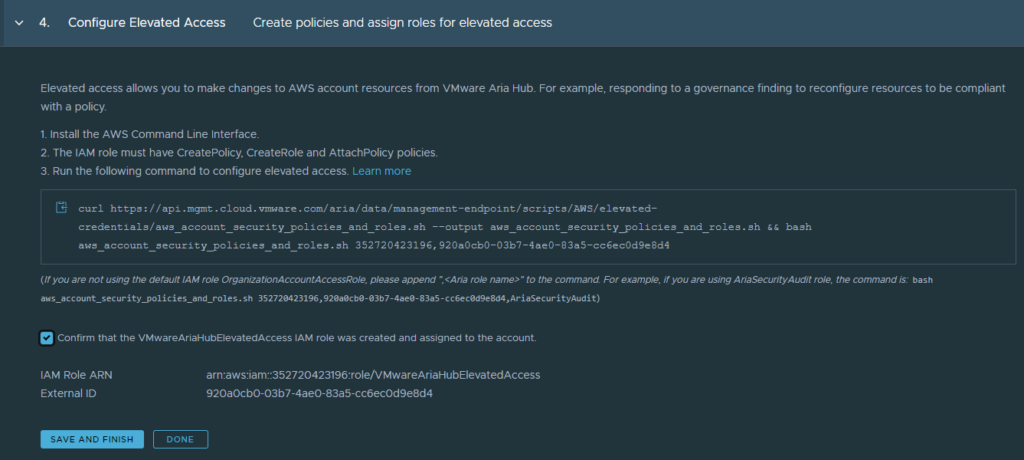Select the IAM Role ARN value text
Screen dimensions: 1024x460
(x=373, y=375)
